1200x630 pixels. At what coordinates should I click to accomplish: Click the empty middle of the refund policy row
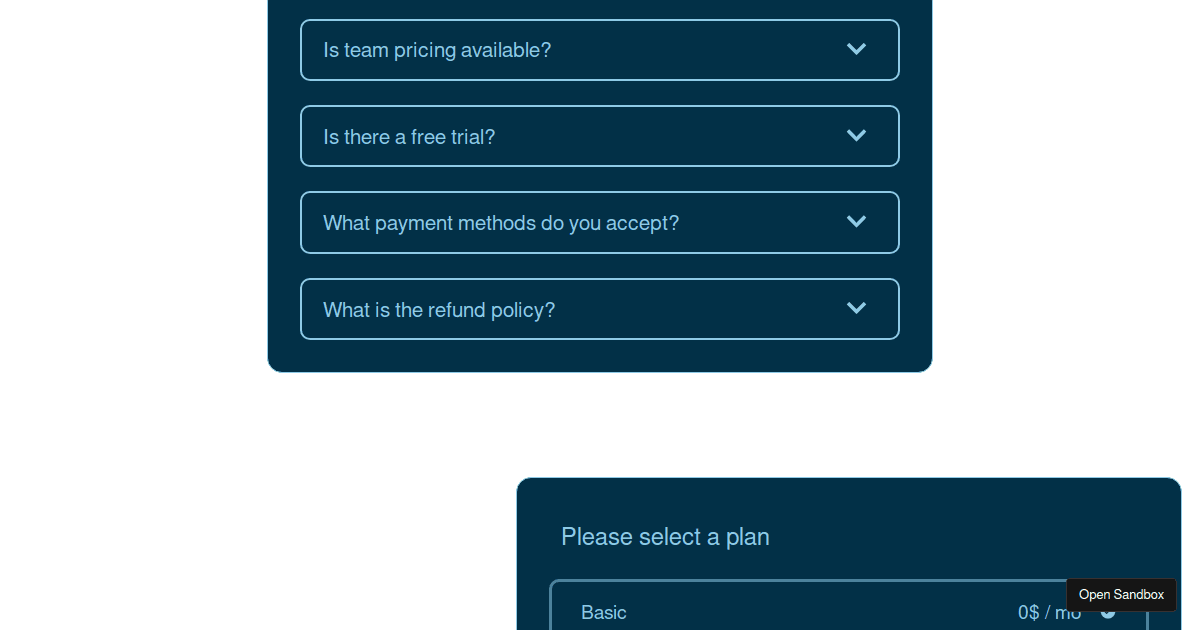point(700,309)
